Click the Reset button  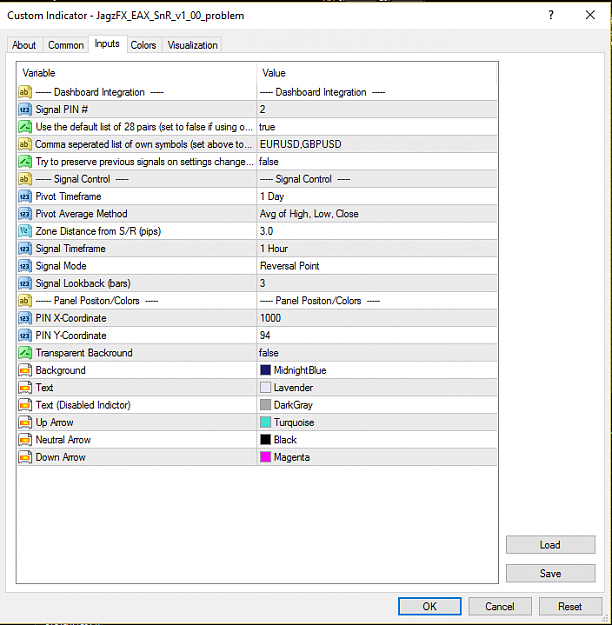[x=570, y=606]
